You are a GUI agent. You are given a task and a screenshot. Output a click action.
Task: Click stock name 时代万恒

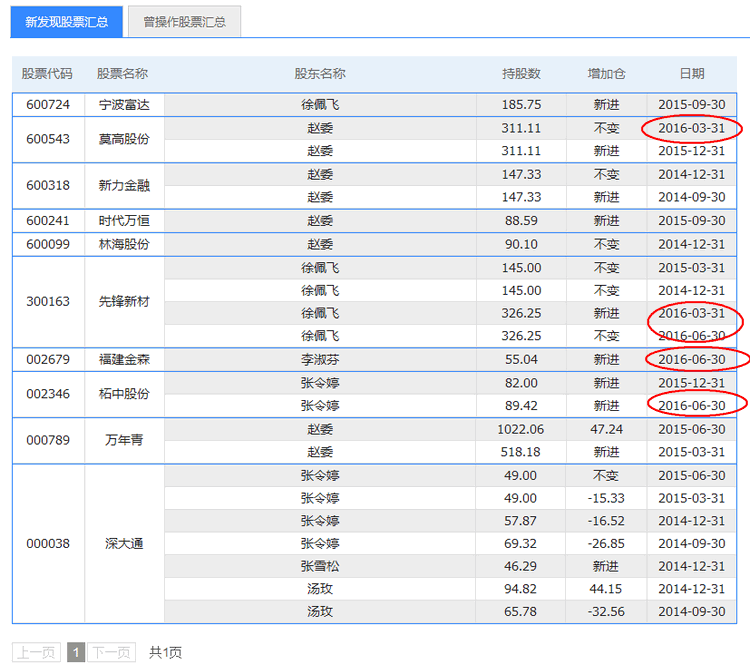124,221
